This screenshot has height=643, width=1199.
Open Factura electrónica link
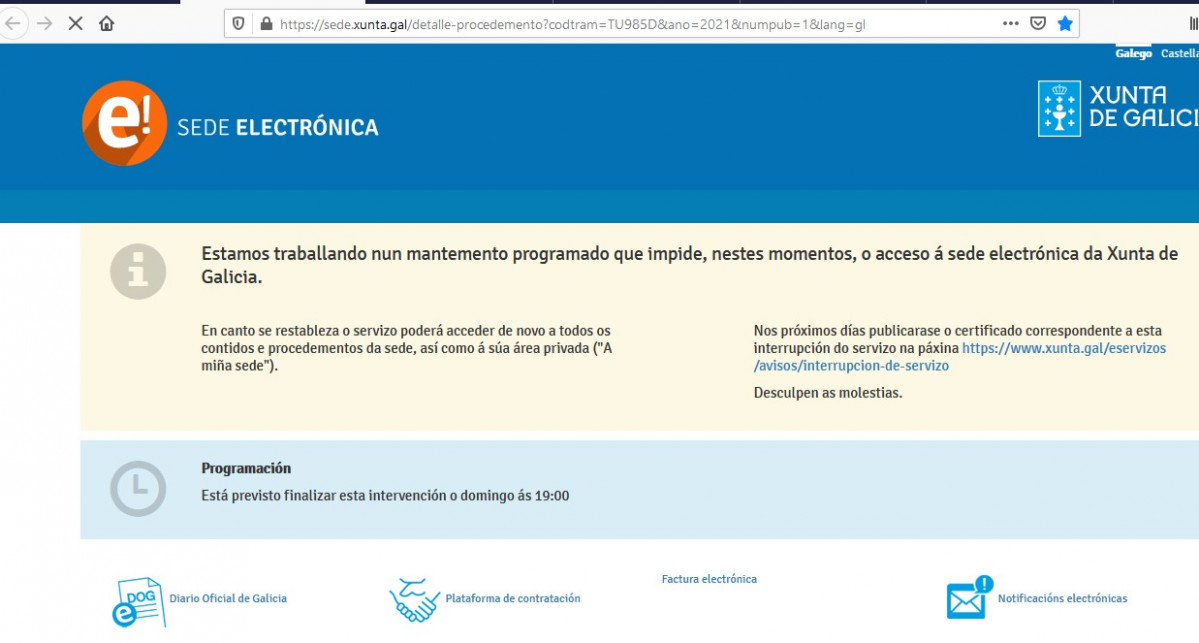click(709, 579)
